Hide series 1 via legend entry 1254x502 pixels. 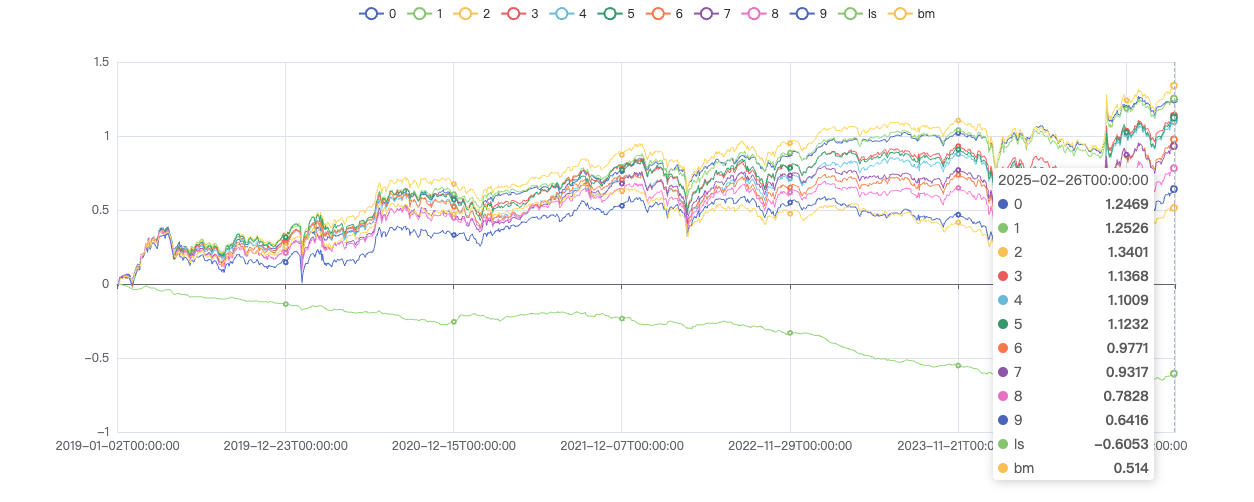pos(420,14)
